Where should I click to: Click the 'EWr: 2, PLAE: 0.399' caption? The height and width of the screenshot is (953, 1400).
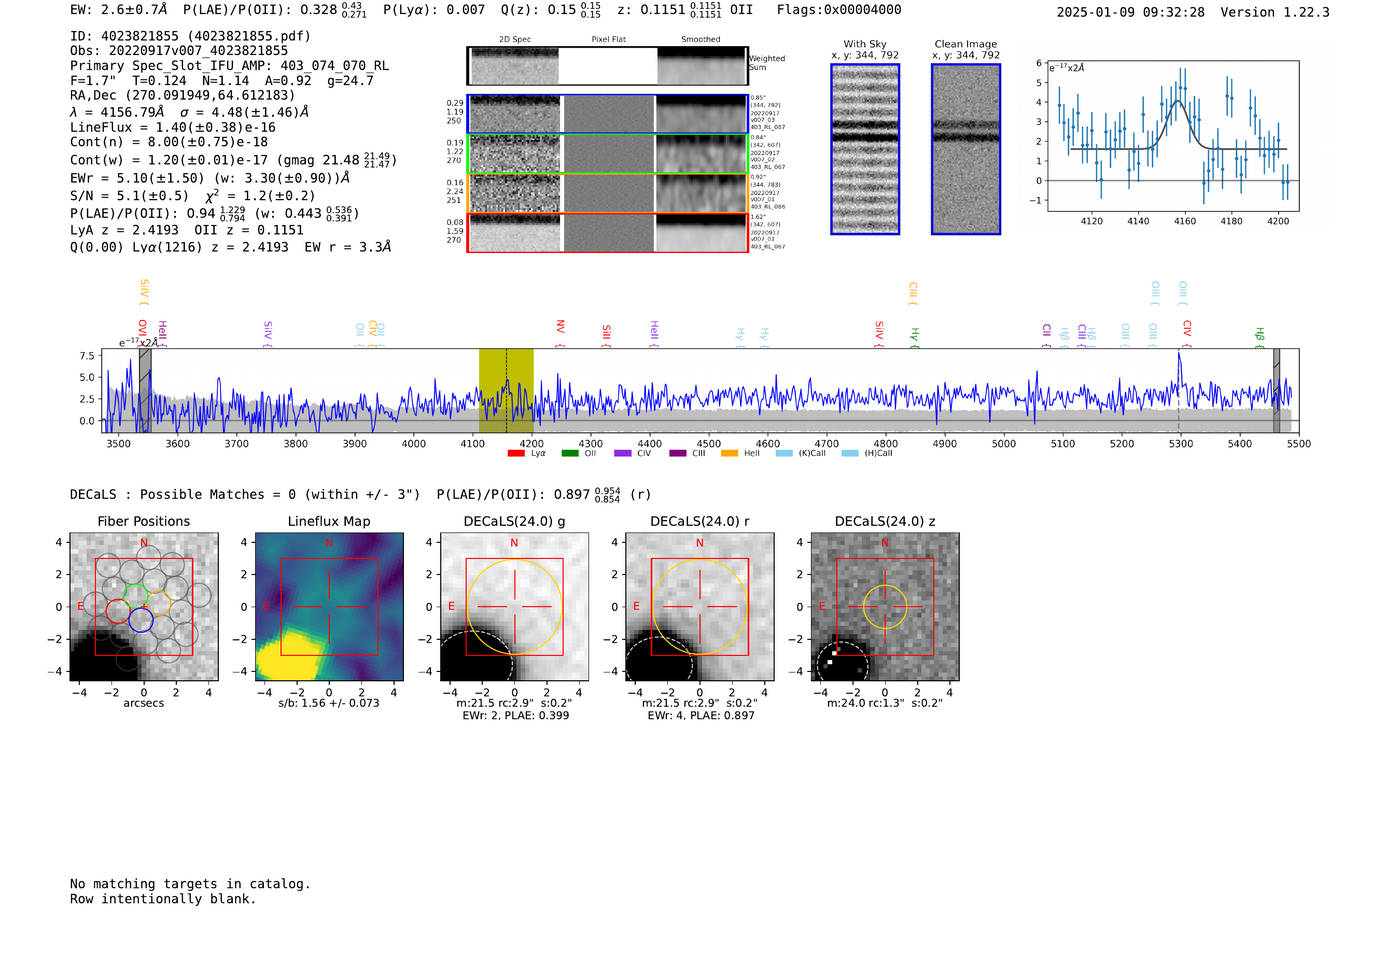[515, 716]
